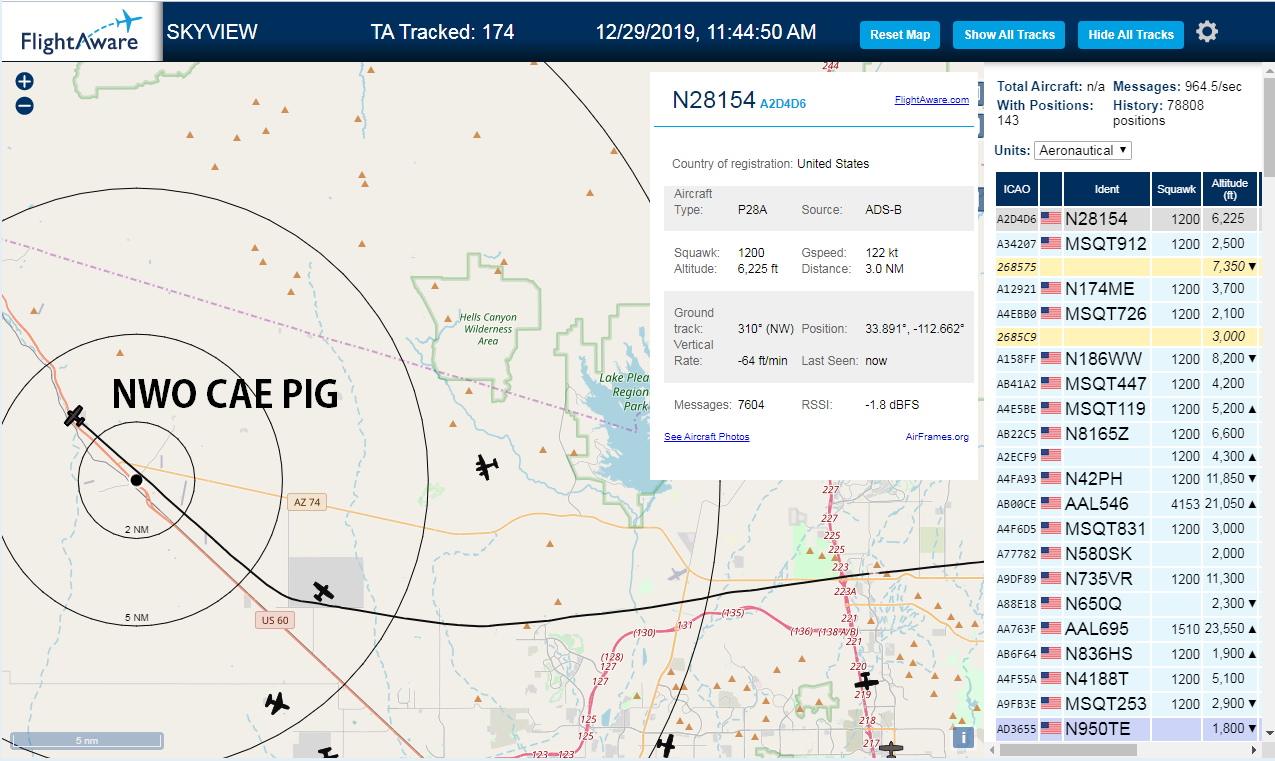Click the receiver site black dot marker
This screenshot has height=761, width=1275.
(x=136, y=480)
